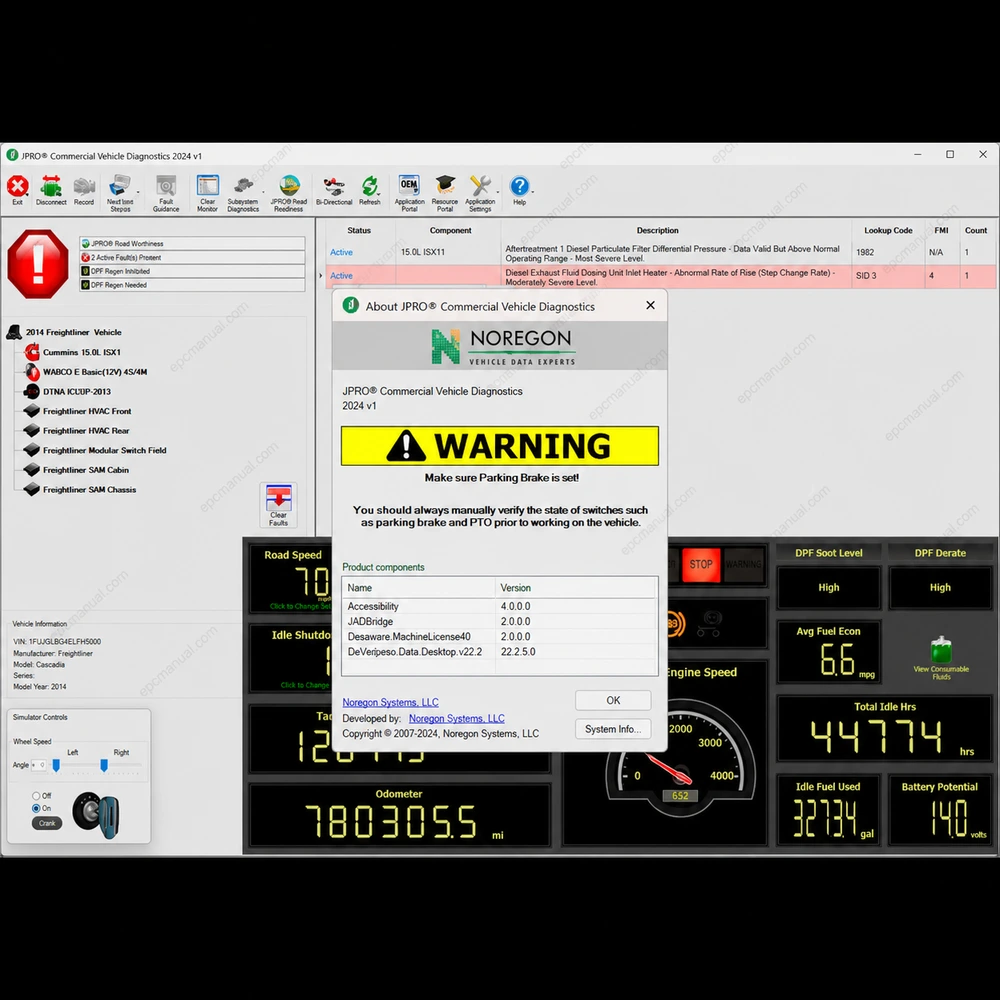Select WABCO E Basic(12V) 4S/4M component
This screenshot has width=1000, height=1000.
coord(95,372)
